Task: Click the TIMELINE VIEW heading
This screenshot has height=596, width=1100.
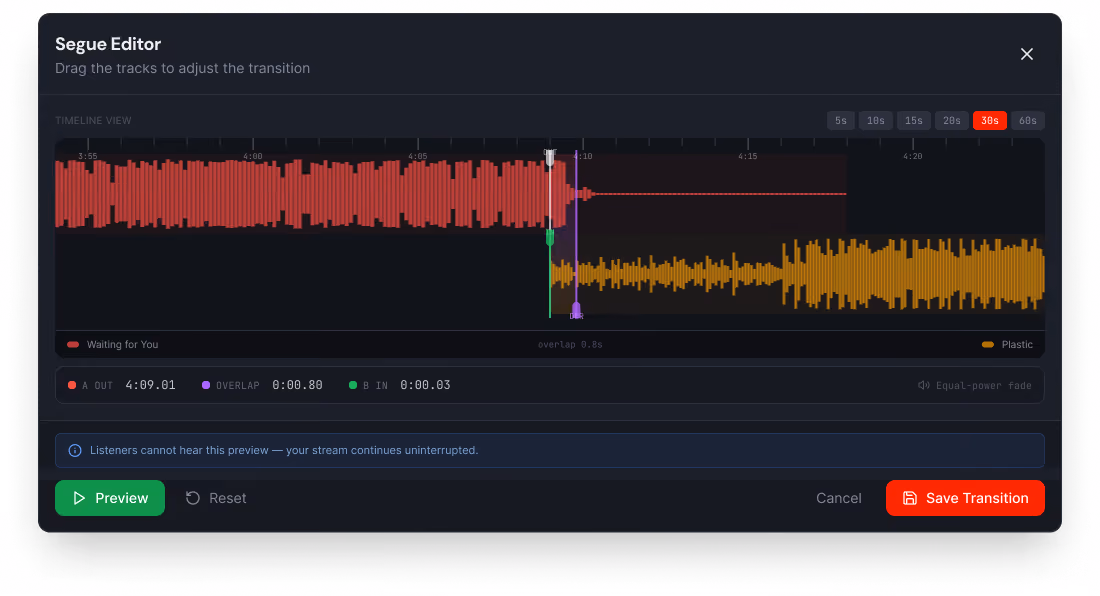Action: coord(93,121)
